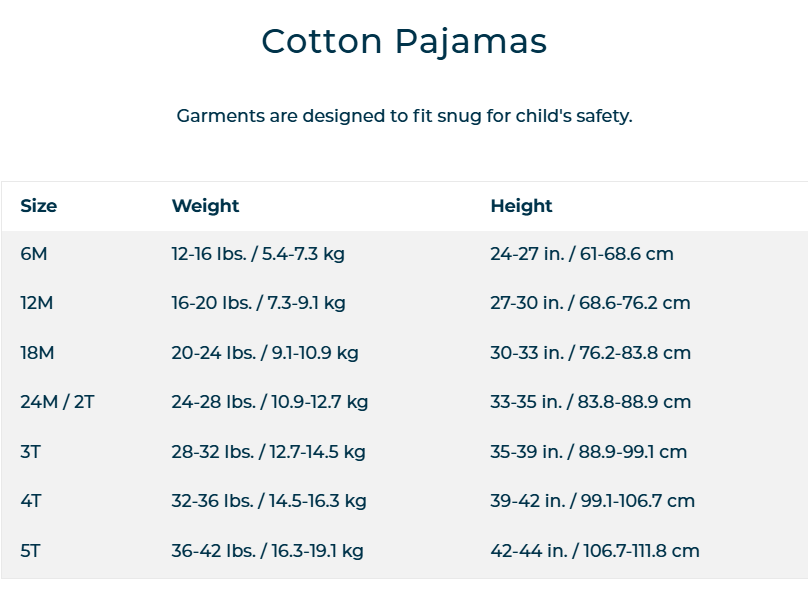Click the 3T size cell
The image size is (808, 590).
pos(30,452)
